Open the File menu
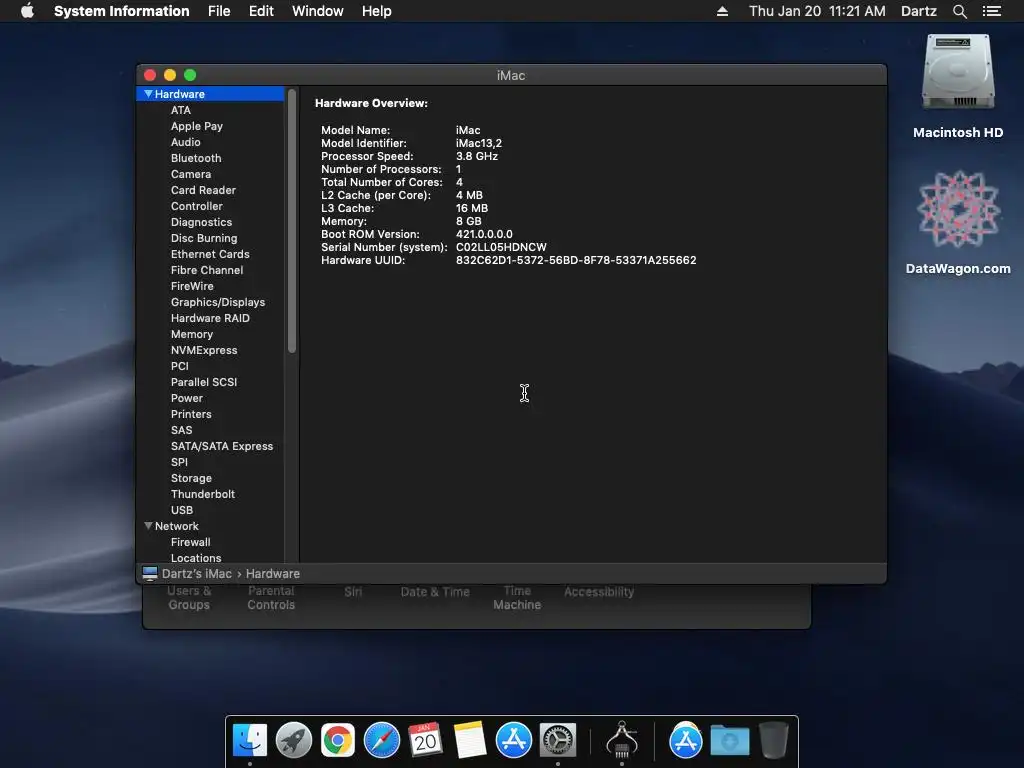The height and width of the screenshot is (768, 1024). [219, 11]
